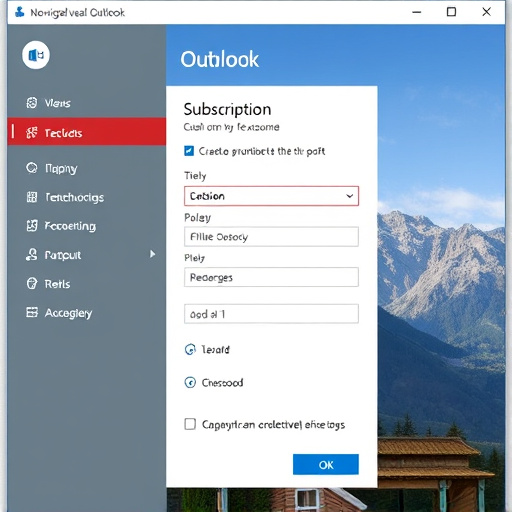The image size is (512, 512).
Task: Maximize the Outlook window
Action: (x=451, y=12)
